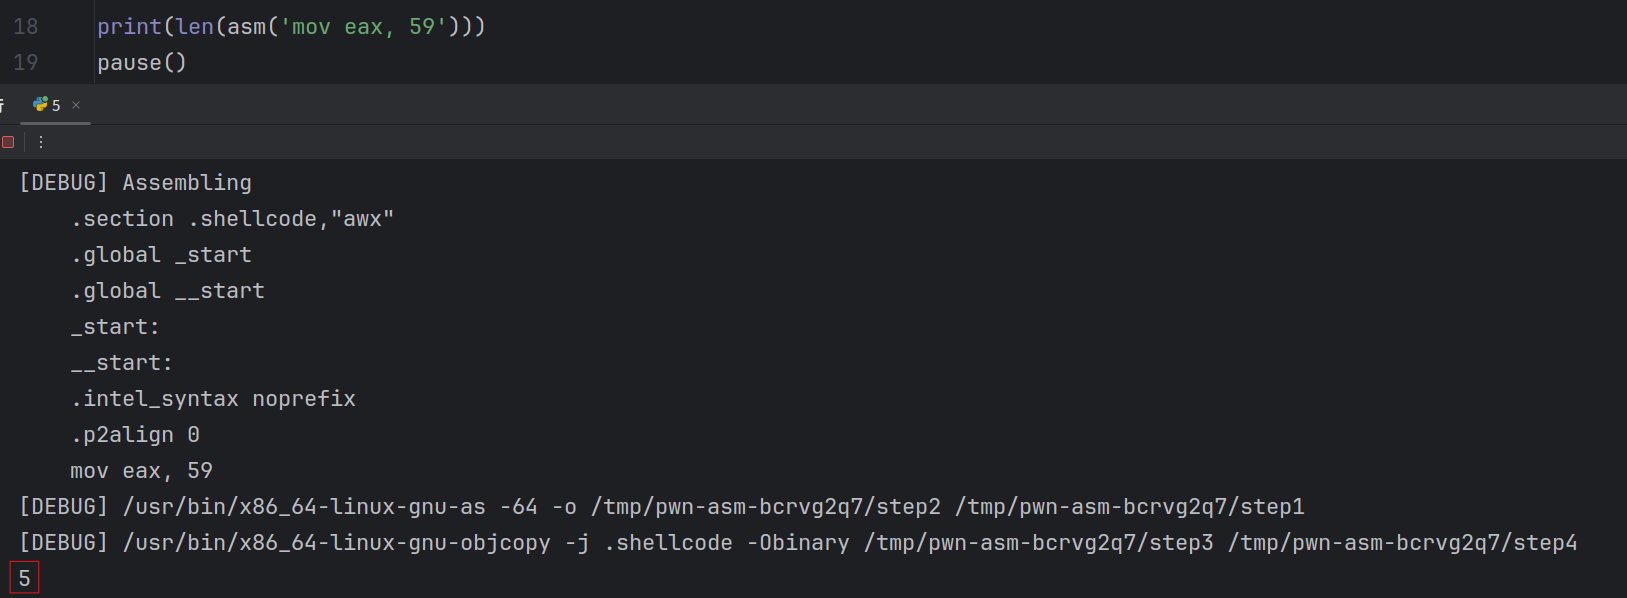
Task: Click the 'mov eax, 59' console output line
Action: (x=141, y=470)
